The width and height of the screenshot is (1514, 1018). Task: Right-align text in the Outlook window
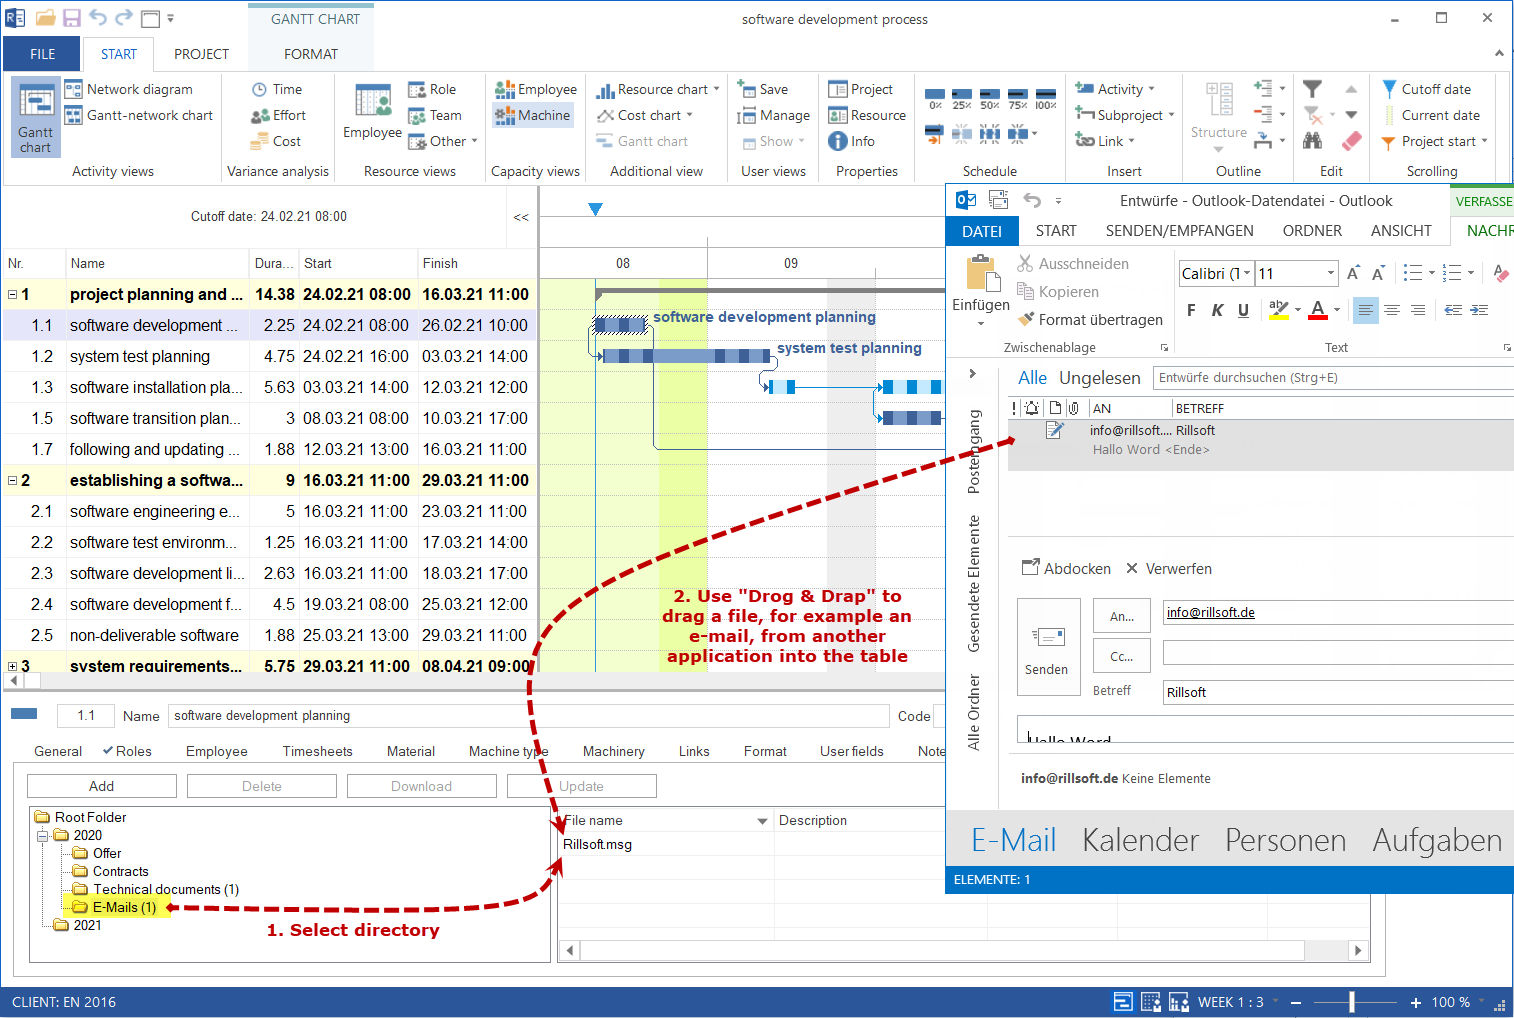[x=1418, y=310]
